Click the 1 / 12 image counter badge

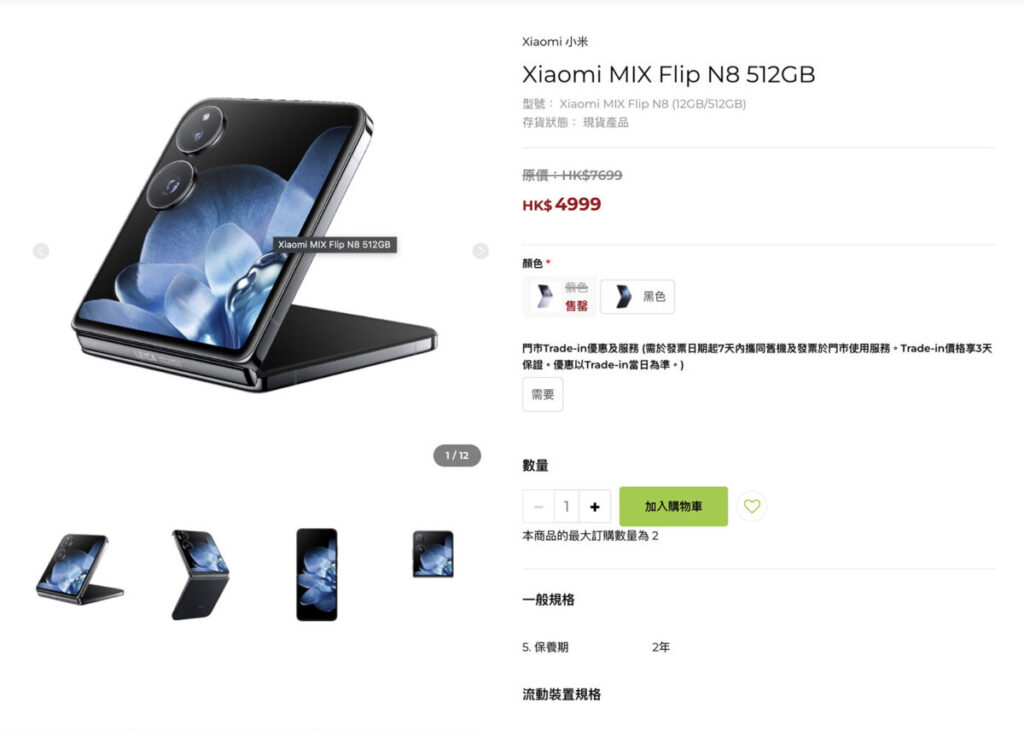pyautogui.click(x=457, y=455)
